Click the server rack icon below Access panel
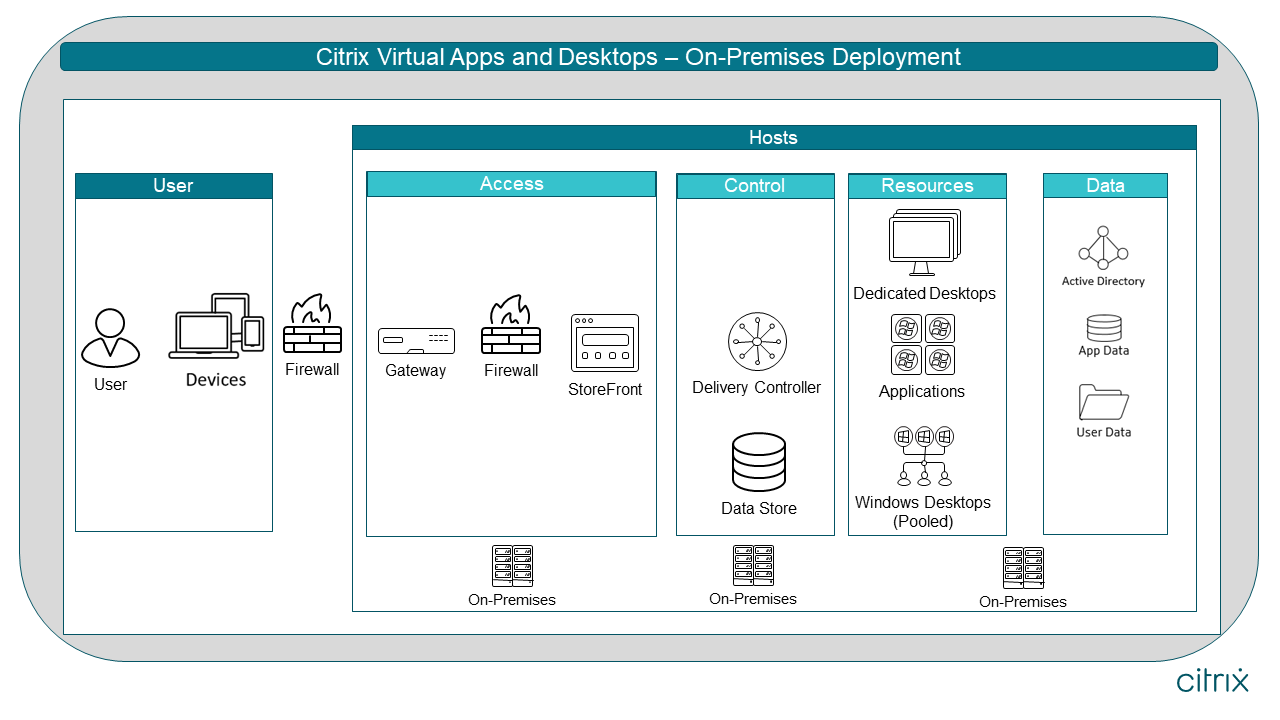This screenshot has width=1280, height=720. coord(512,566)
